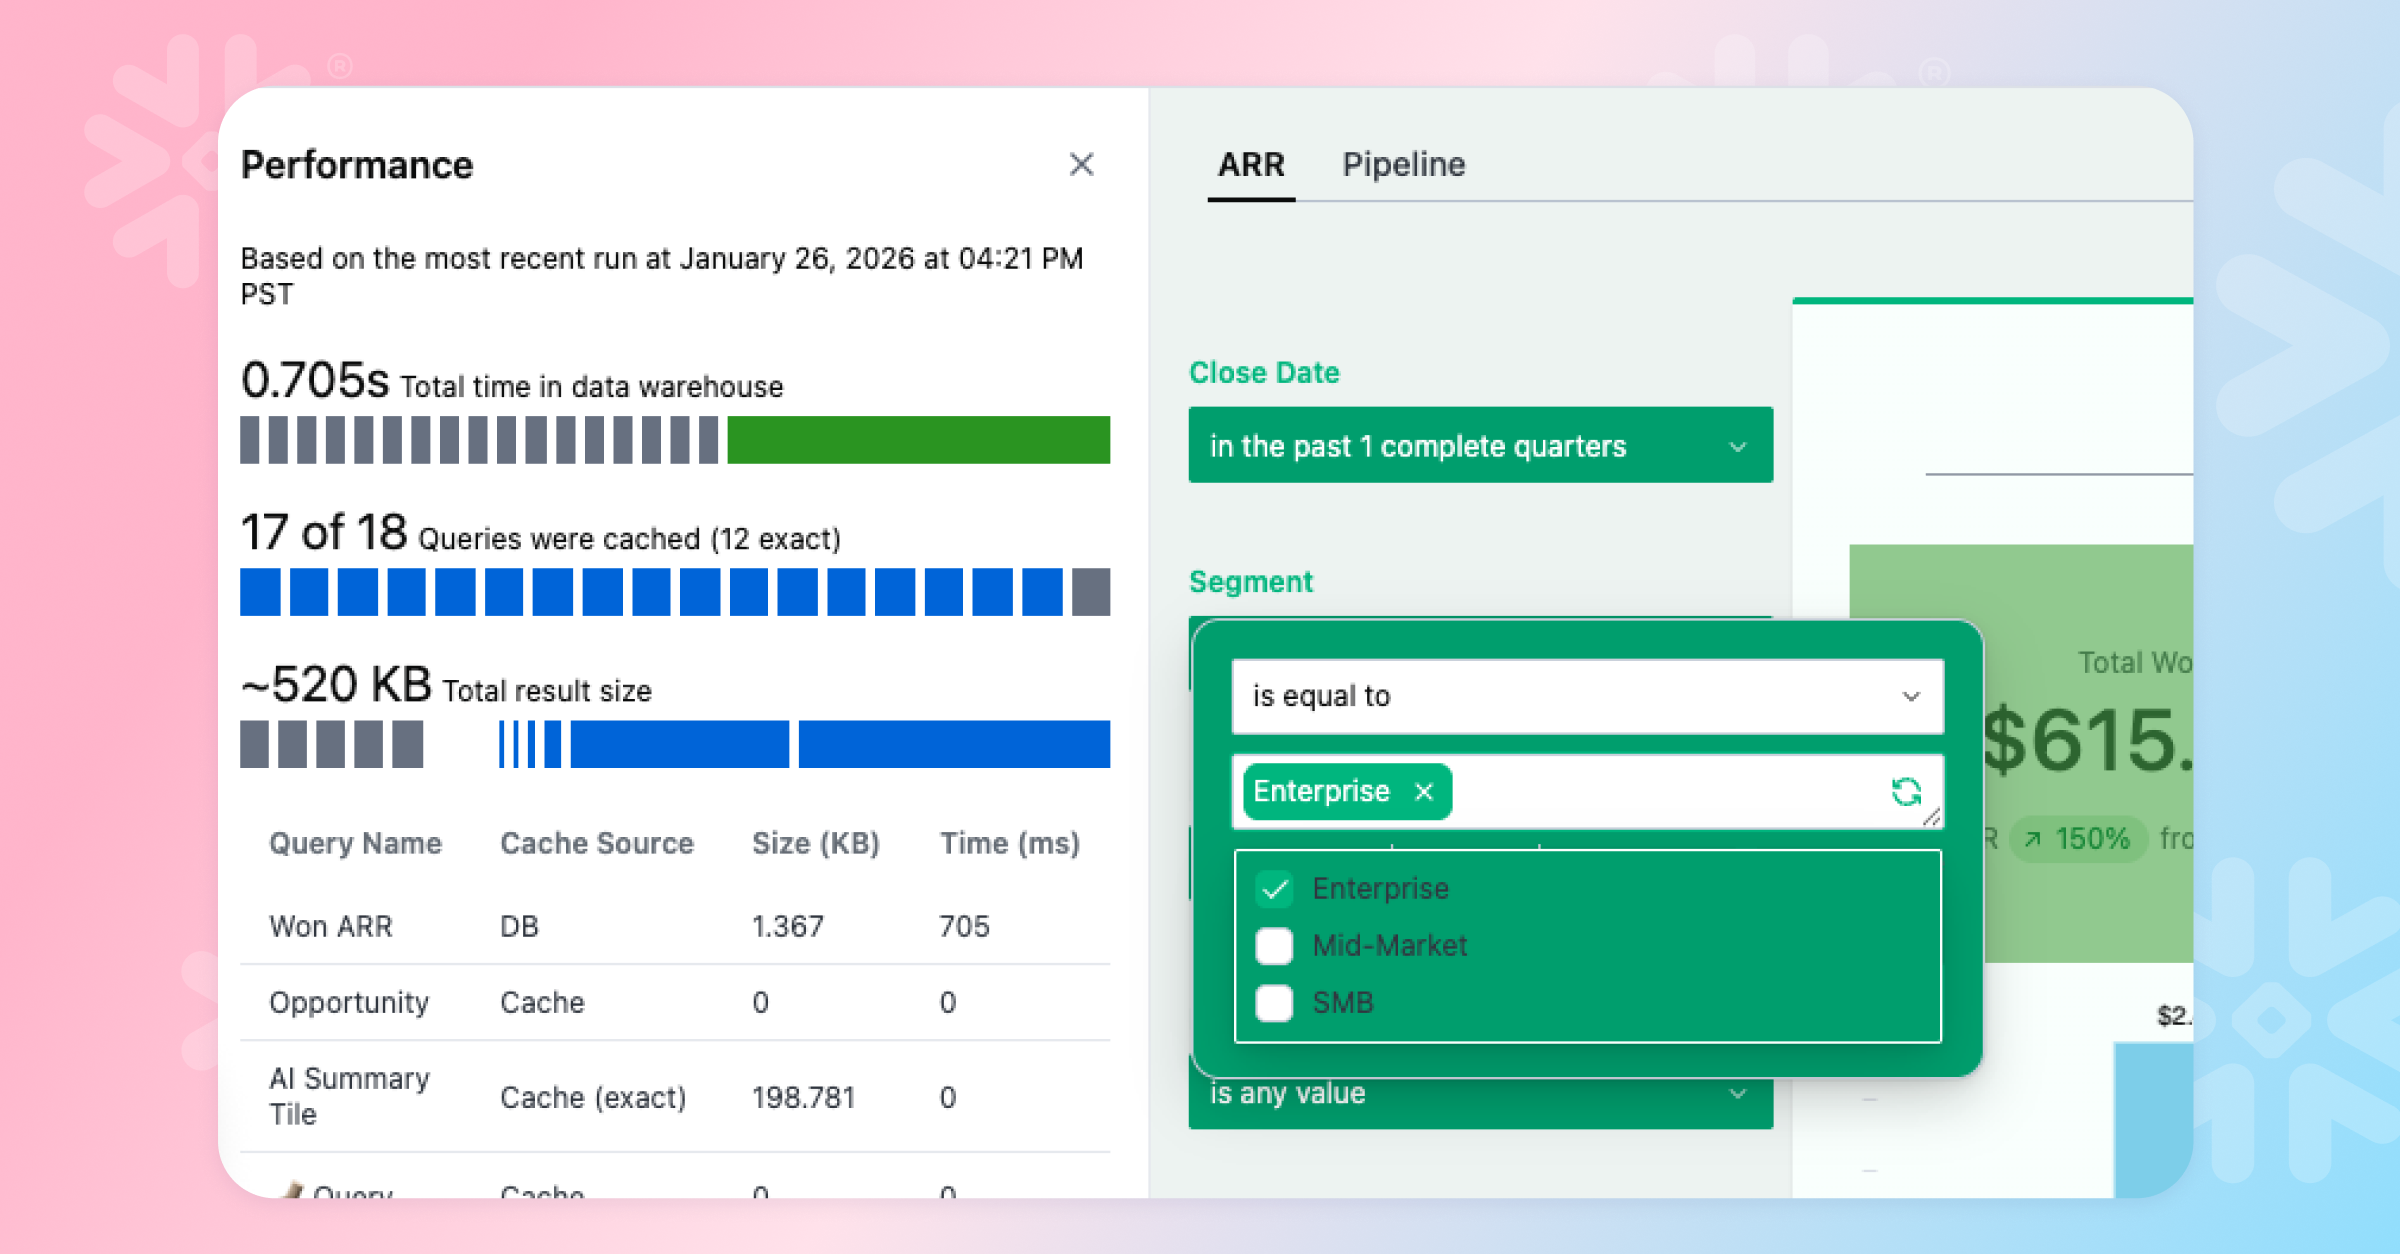Uncheck the Enterprise checkbox
Viewport: 2400px width, 1254px height.
click(1274, 889)
